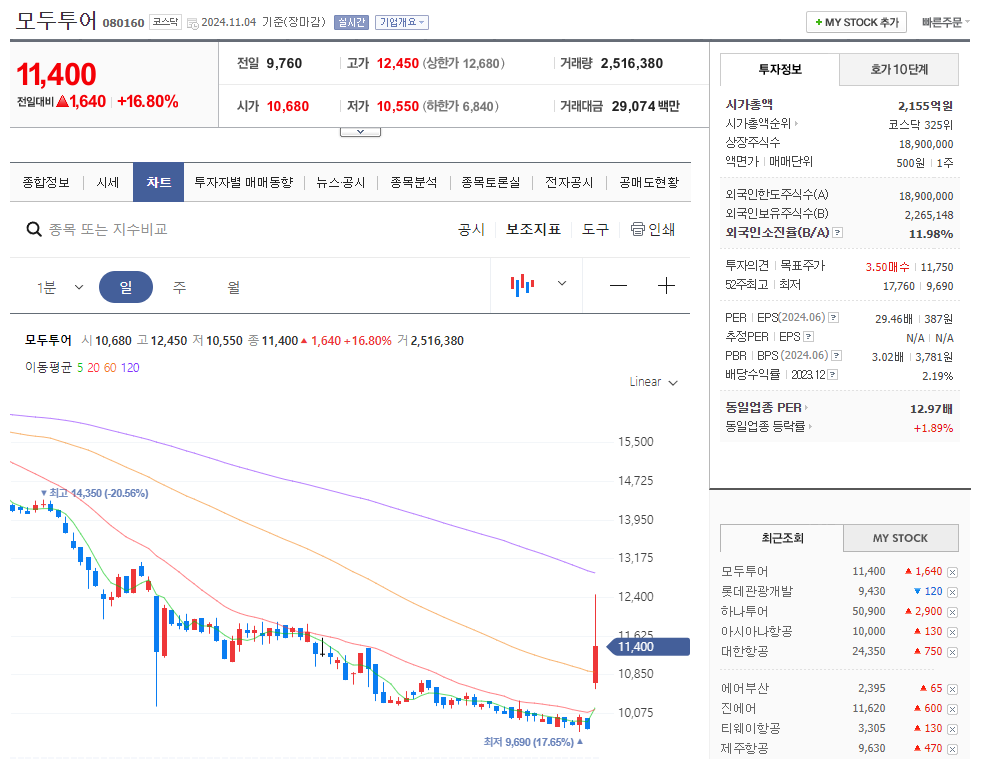Toggle the 60-day moving average

pos(110,368)
